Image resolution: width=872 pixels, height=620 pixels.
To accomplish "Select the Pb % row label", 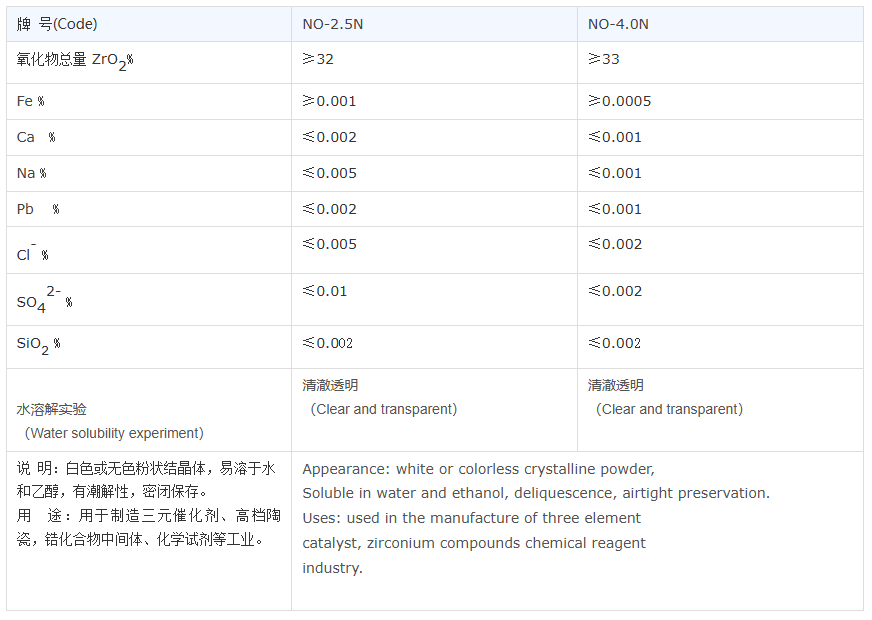I will pyautogui.click(x=38, y=209).
